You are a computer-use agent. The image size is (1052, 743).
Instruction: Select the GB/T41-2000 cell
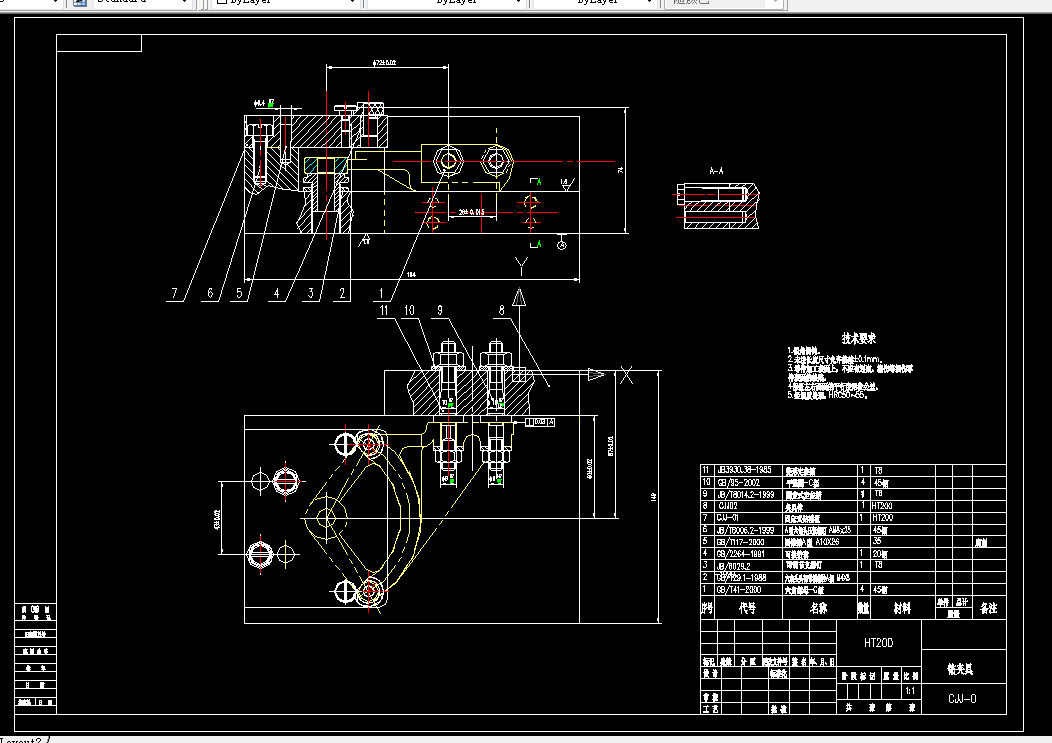coord(739,590)
